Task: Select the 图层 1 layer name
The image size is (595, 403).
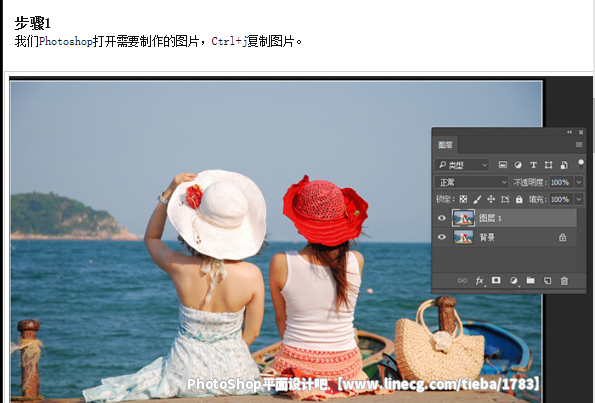Action: 490,218
